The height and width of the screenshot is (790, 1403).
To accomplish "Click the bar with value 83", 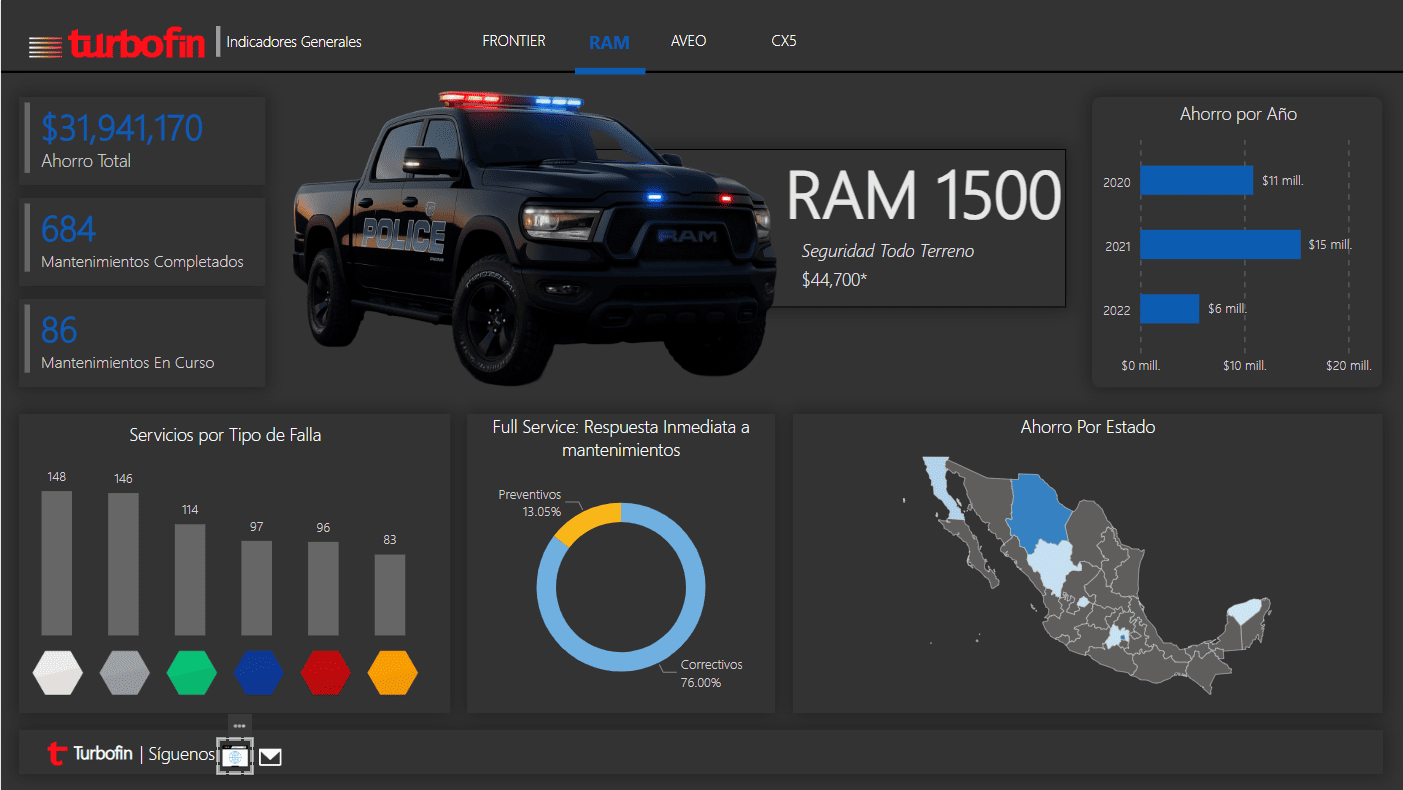I will [x=390, y=595].
